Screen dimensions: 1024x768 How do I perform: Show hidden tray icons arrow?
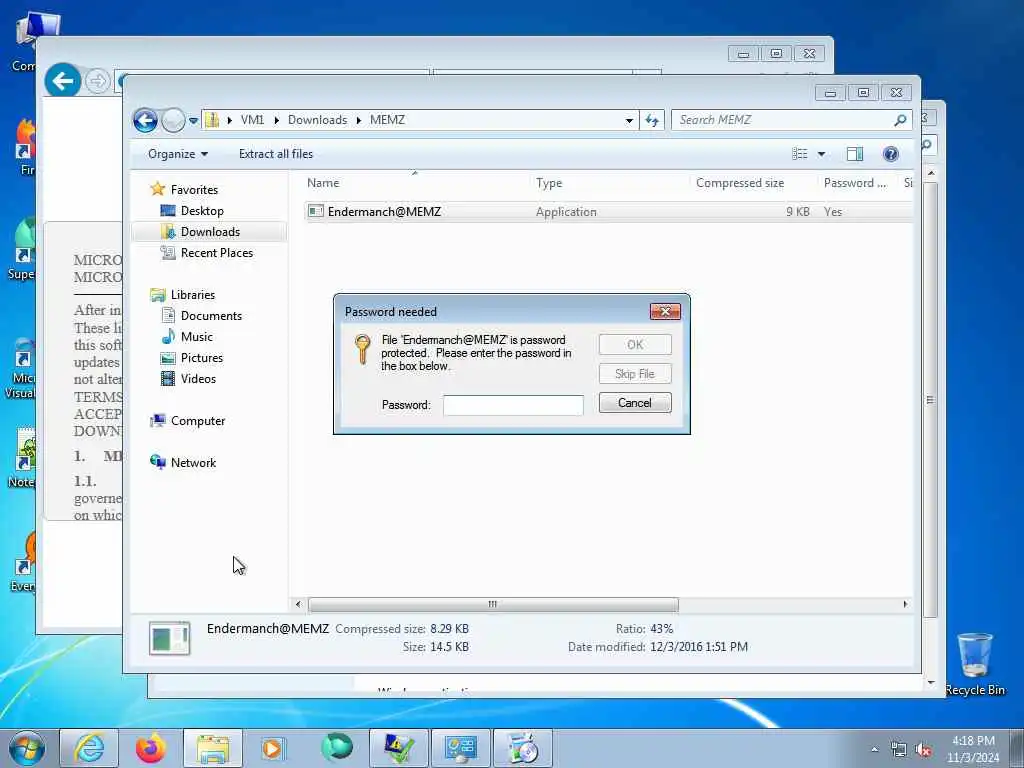pos(874,750)
